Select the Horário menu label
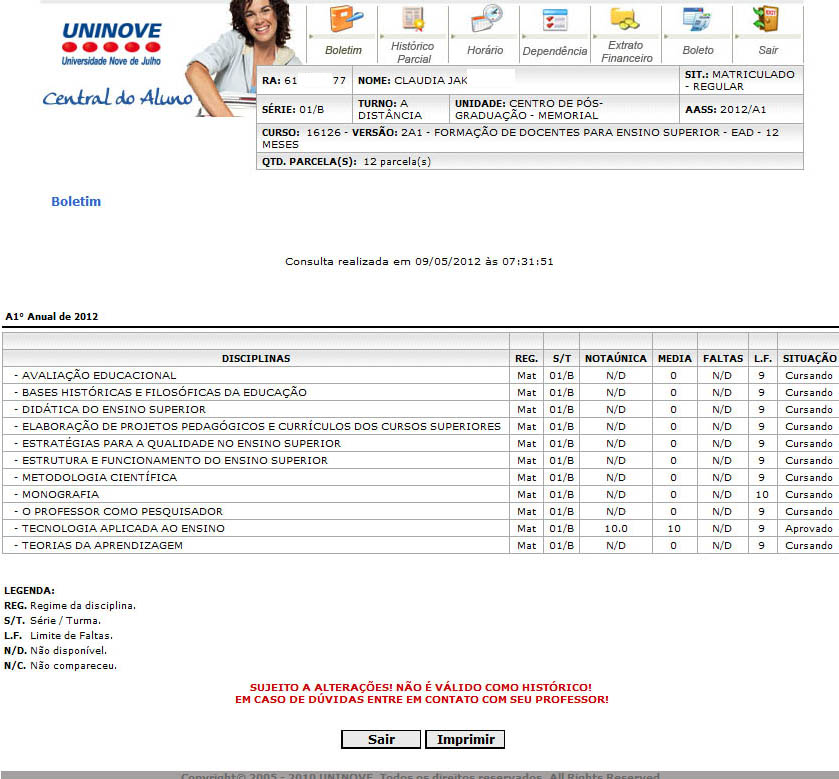This screenshot has width=839, height=779. coord(485,50)
